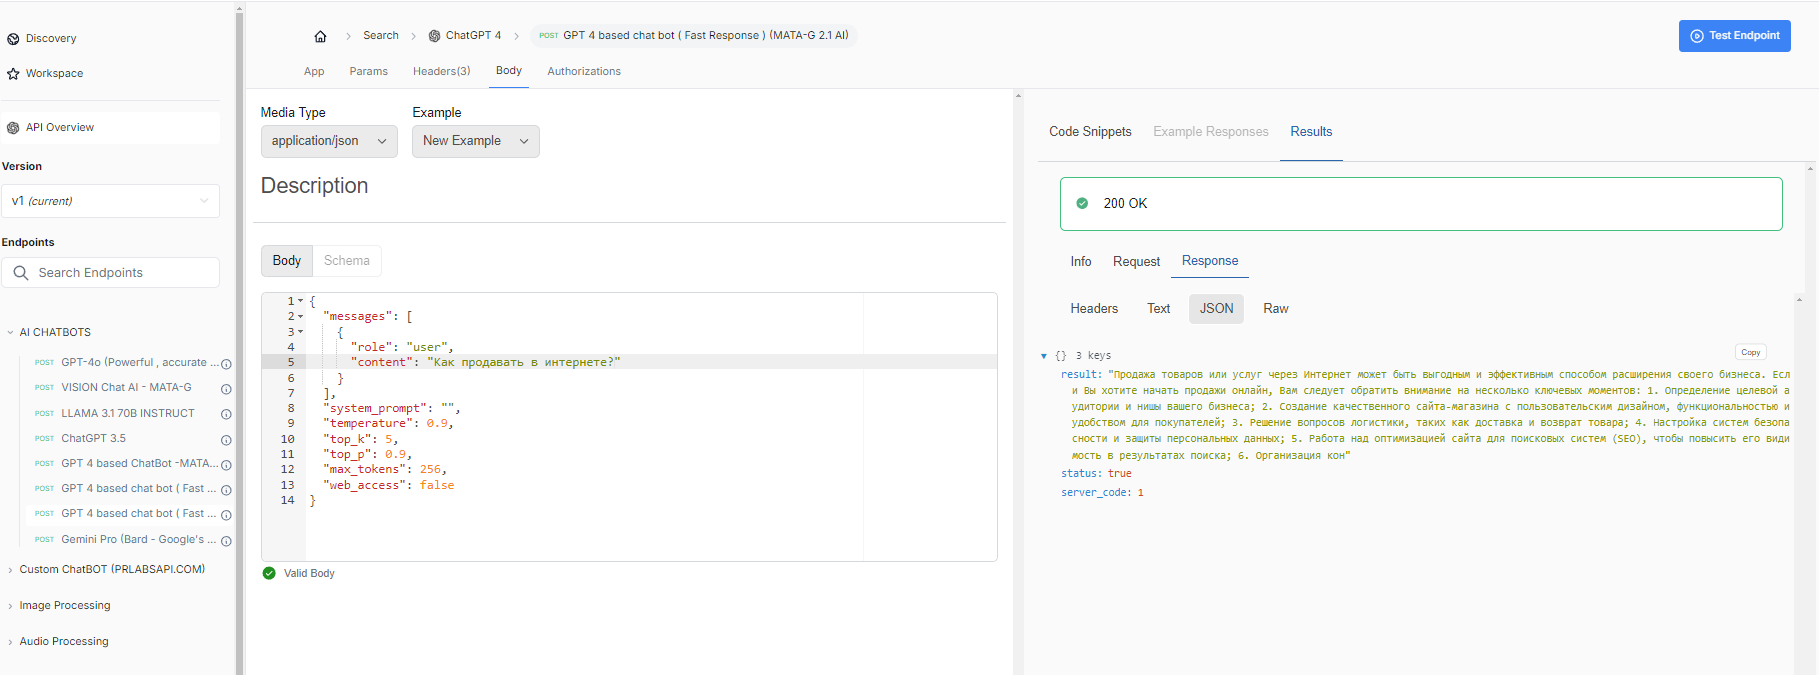Image resolution: width=1819 pixels, height=675 pixels.
Task: Click info icon beside VISION Chat AI endpoint
Action: pyautogui.click(x=226, y=389)
